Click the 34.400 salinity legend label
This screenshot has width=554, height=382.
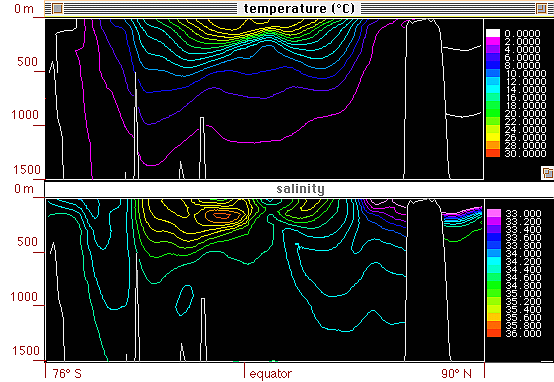click(x=524, y=270)
